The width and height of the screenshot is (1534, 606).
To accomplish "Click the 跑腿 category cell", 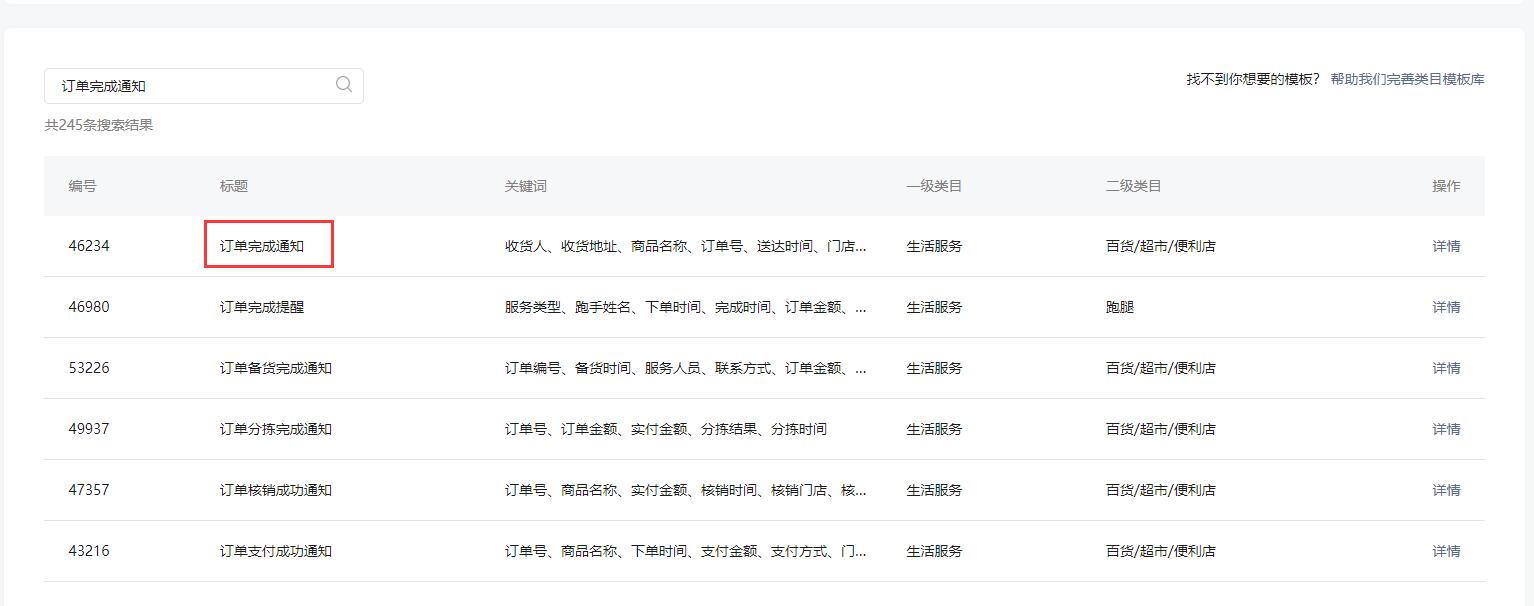I will [1120, 307].
